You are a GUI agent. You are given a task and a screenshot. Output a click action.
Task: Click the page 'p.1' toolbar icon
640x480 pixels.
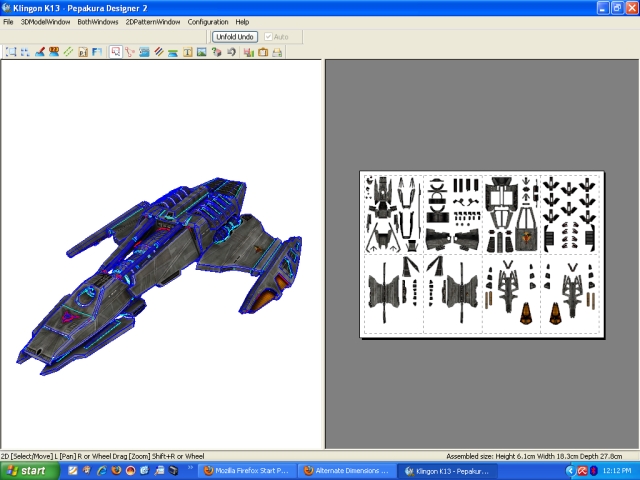pos(83,52)
